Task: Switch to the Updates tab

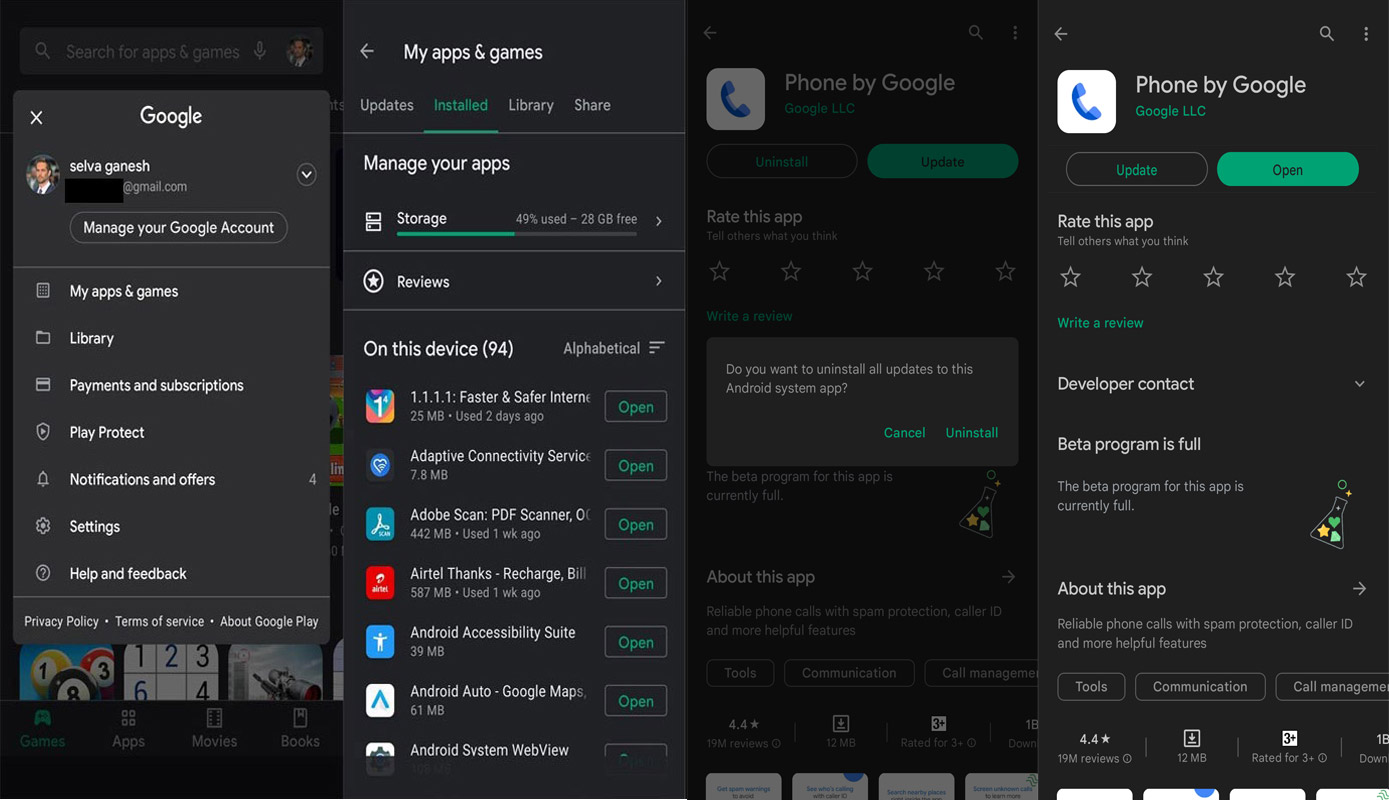Action: coord(387,105)
